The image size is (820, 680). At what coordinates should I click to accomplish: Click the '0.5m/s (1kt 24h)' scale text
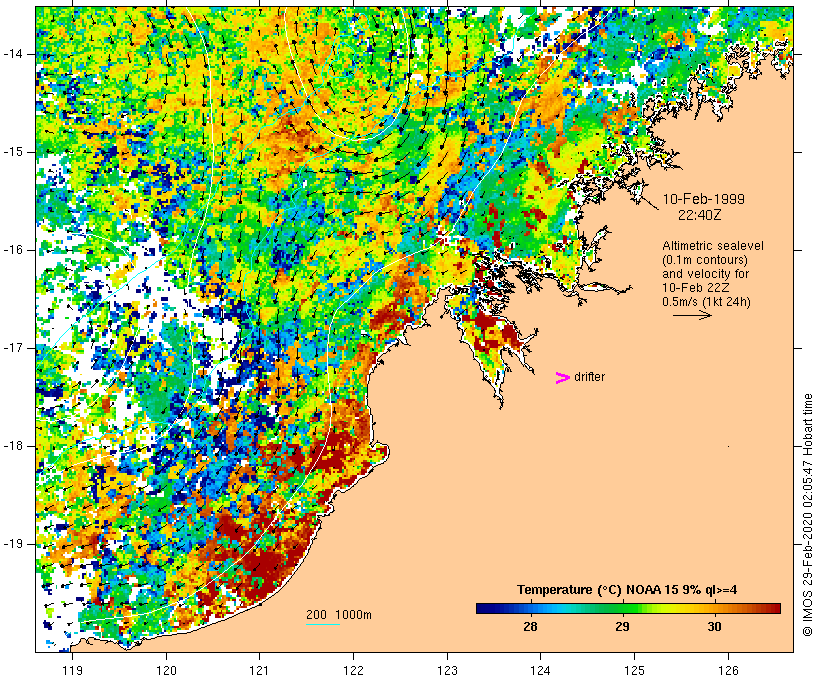[x=706, y=302]
